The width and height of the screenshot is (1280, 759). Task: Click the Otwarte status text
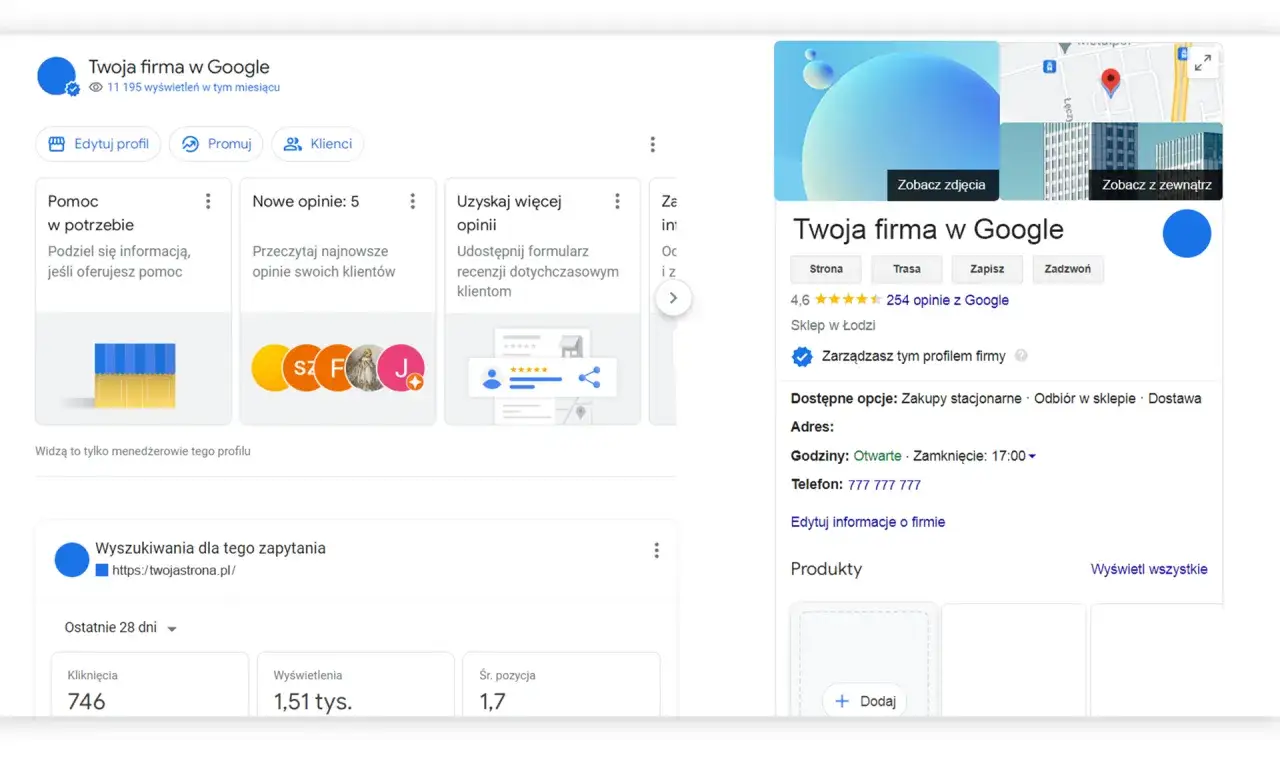click(877, 456)
